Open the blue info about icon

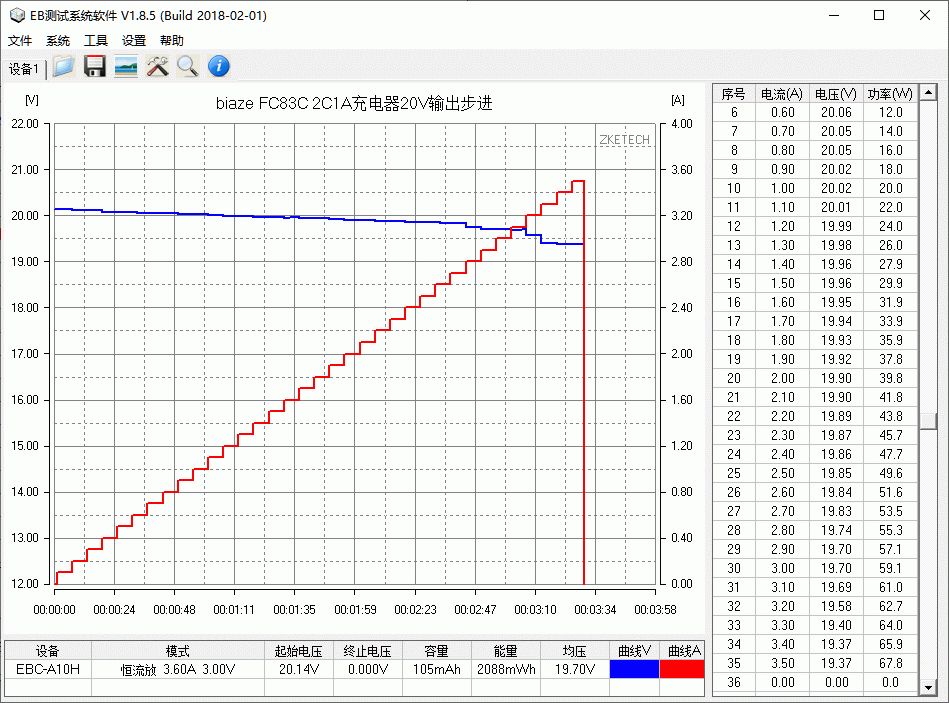218,66
